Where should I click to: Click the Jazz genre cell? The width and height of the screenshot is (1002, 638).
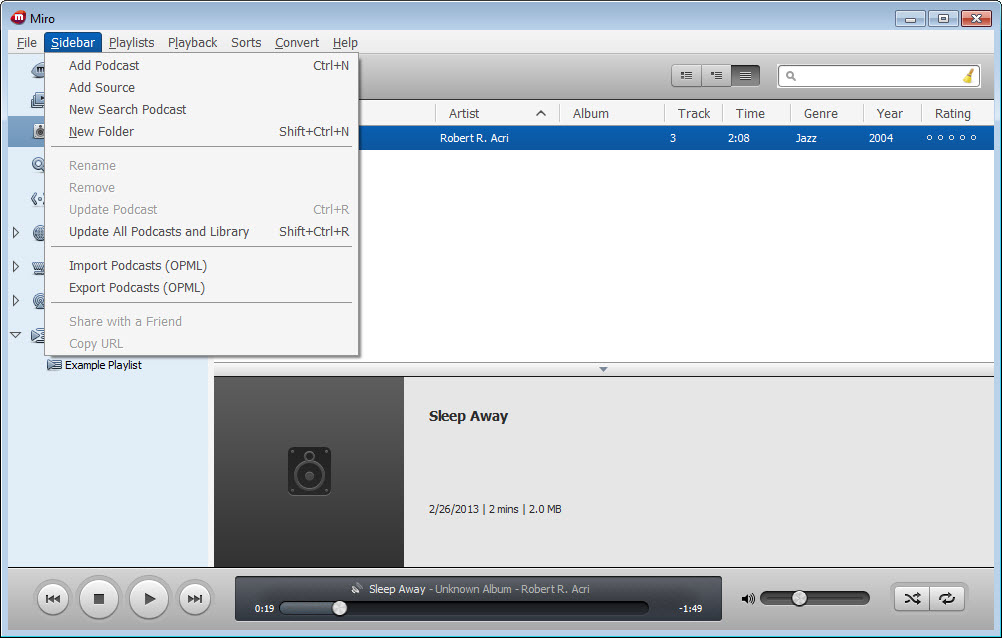806,138
